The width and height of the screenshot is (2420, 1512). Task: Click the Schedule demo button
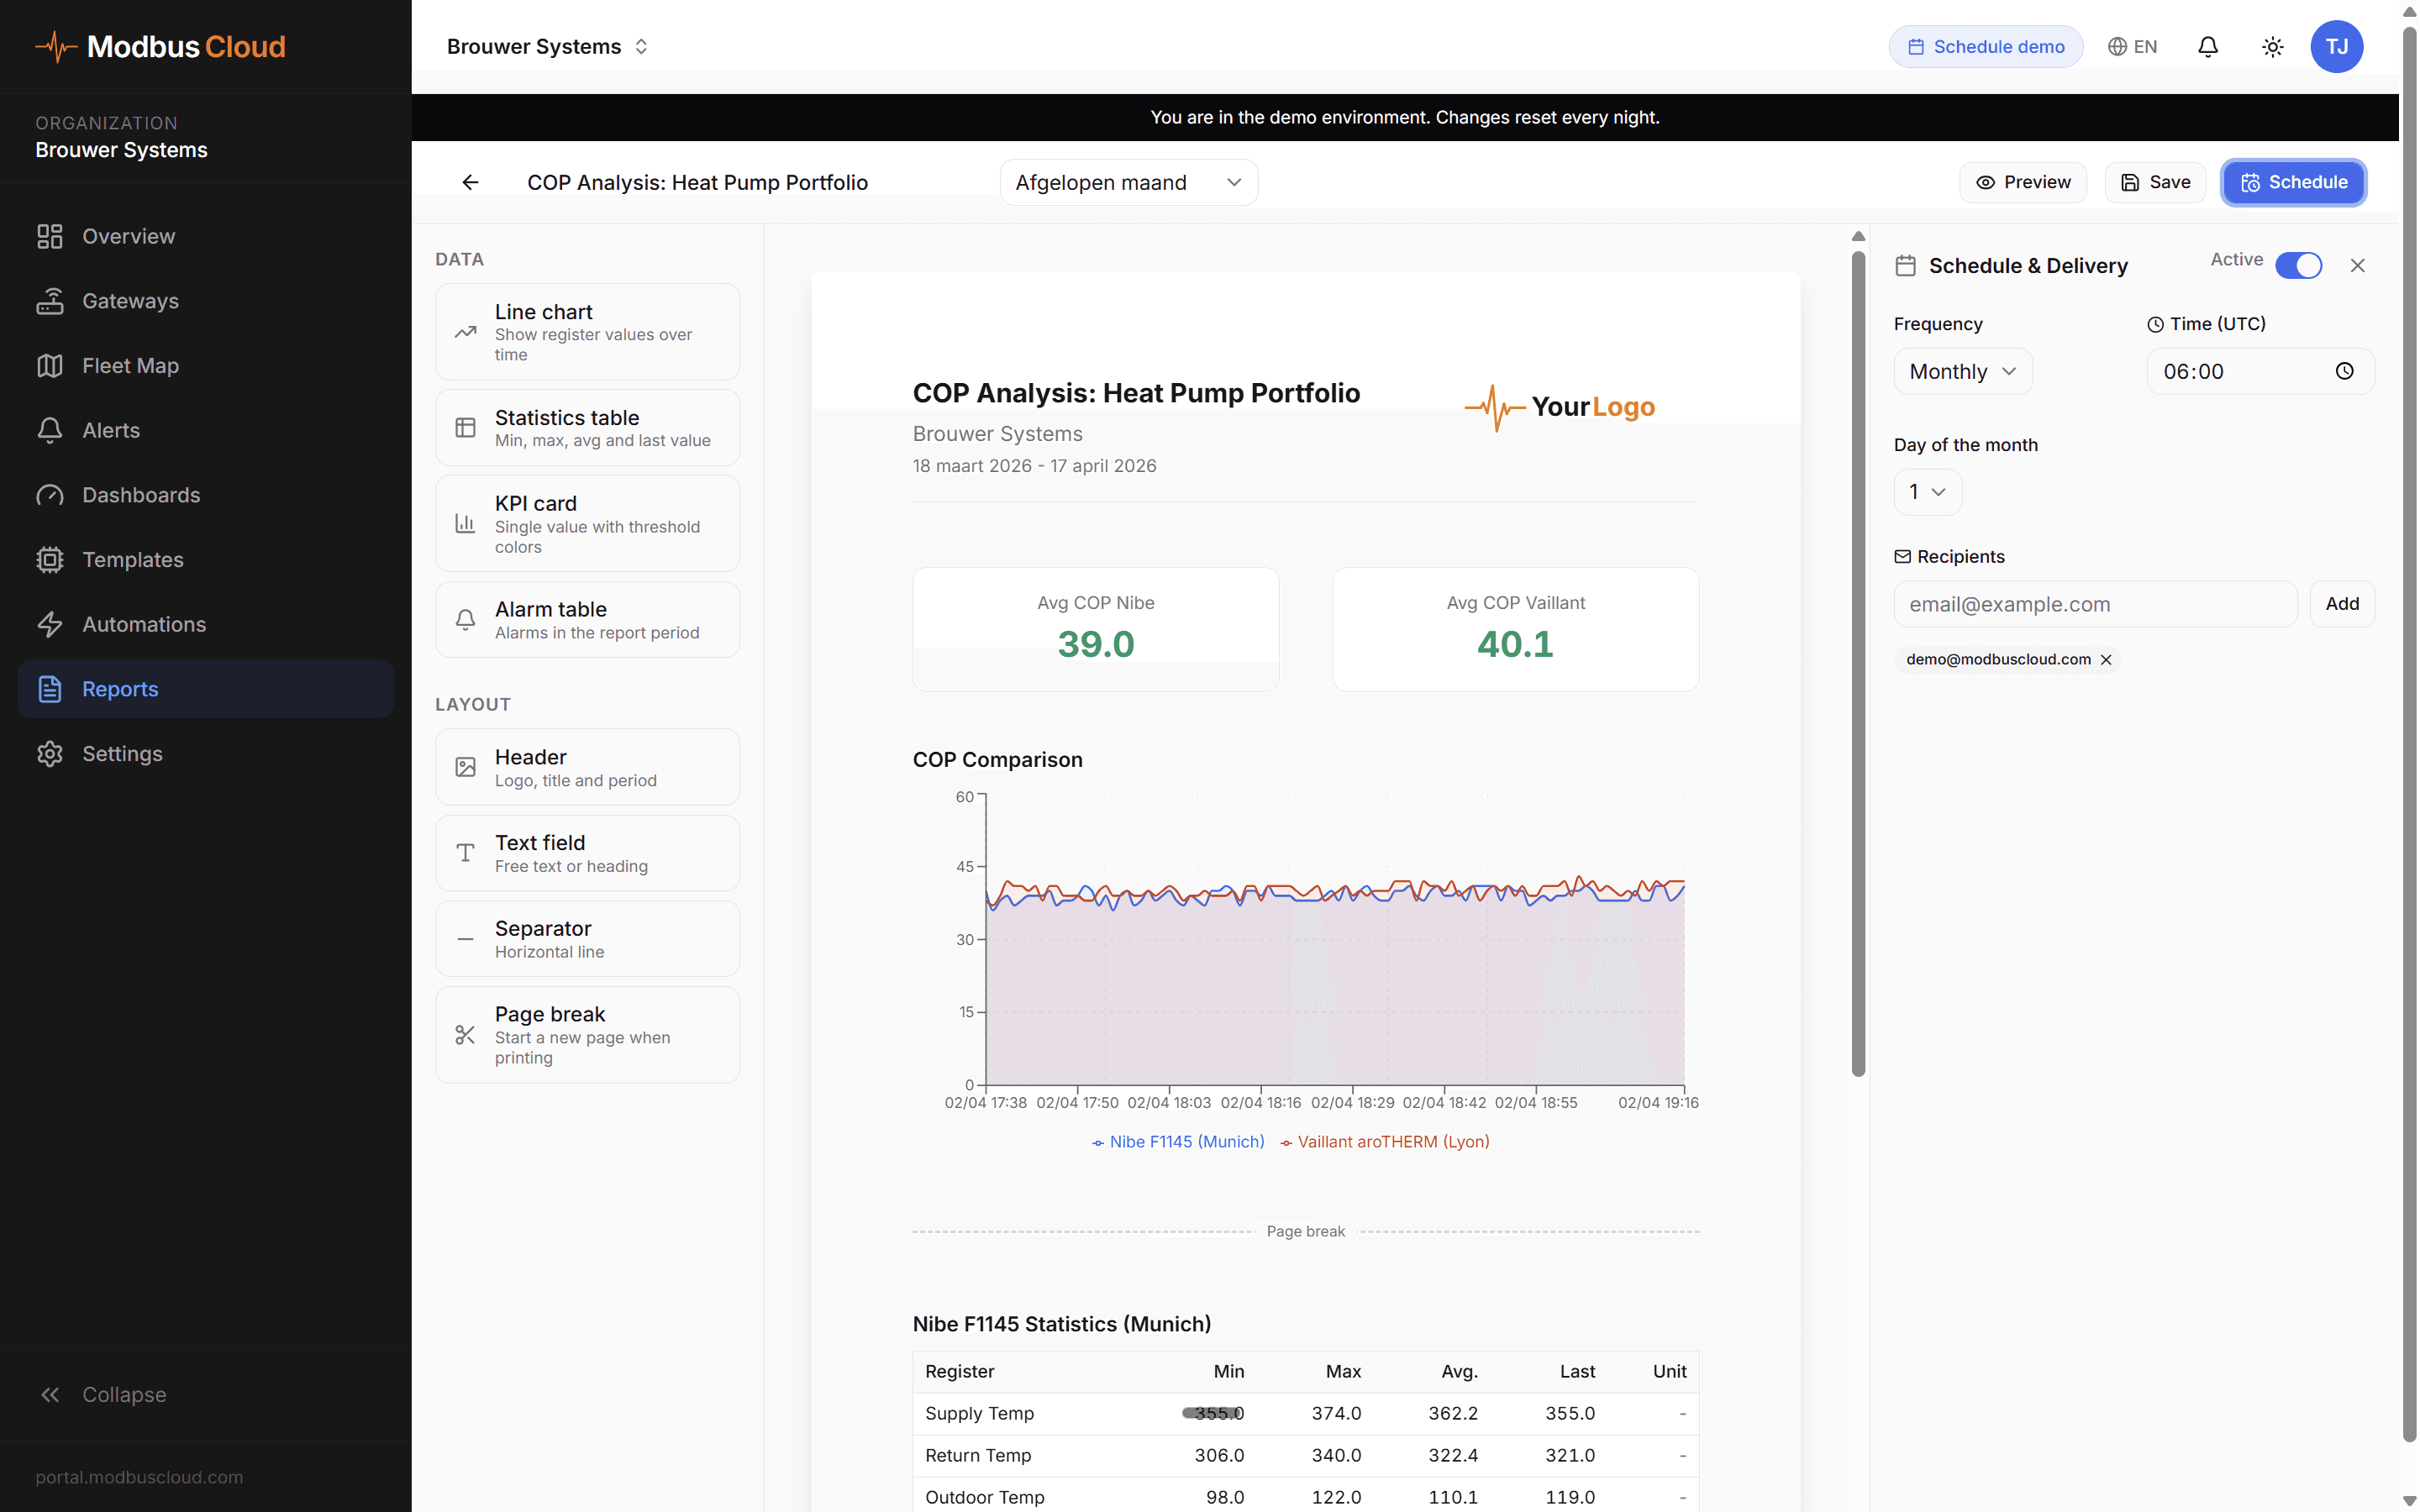tap(1985, 46)
